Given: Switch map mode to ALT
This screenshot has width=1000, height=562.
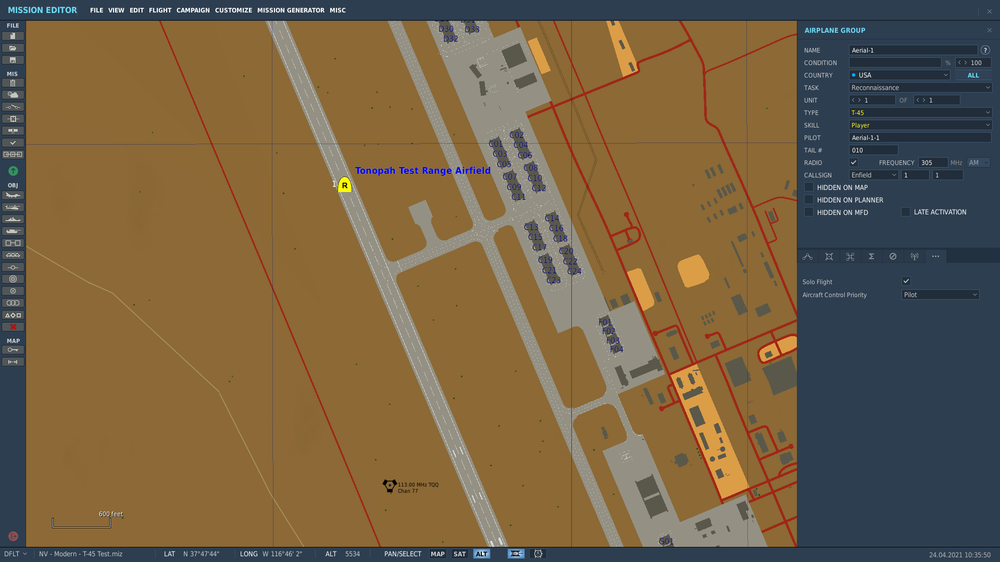Looking at the screenshot, I should 482,554.
